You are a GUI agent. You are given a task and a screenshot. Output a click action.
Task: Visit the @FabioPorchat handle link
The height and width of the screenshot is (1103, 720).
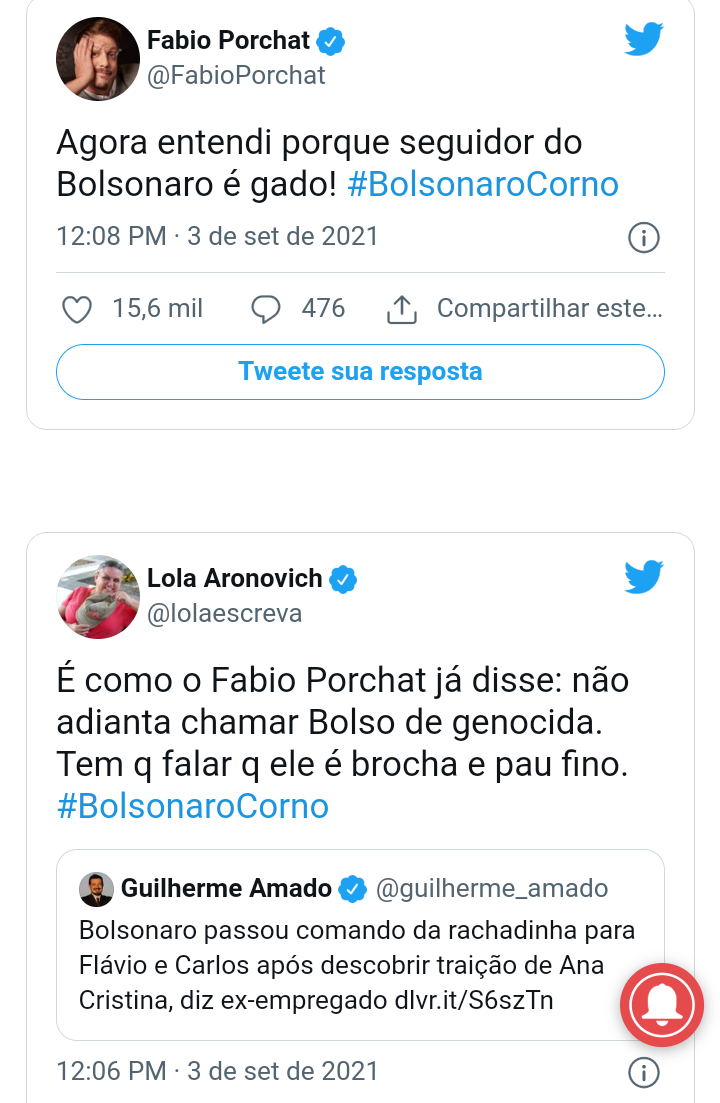coord(236,75)
